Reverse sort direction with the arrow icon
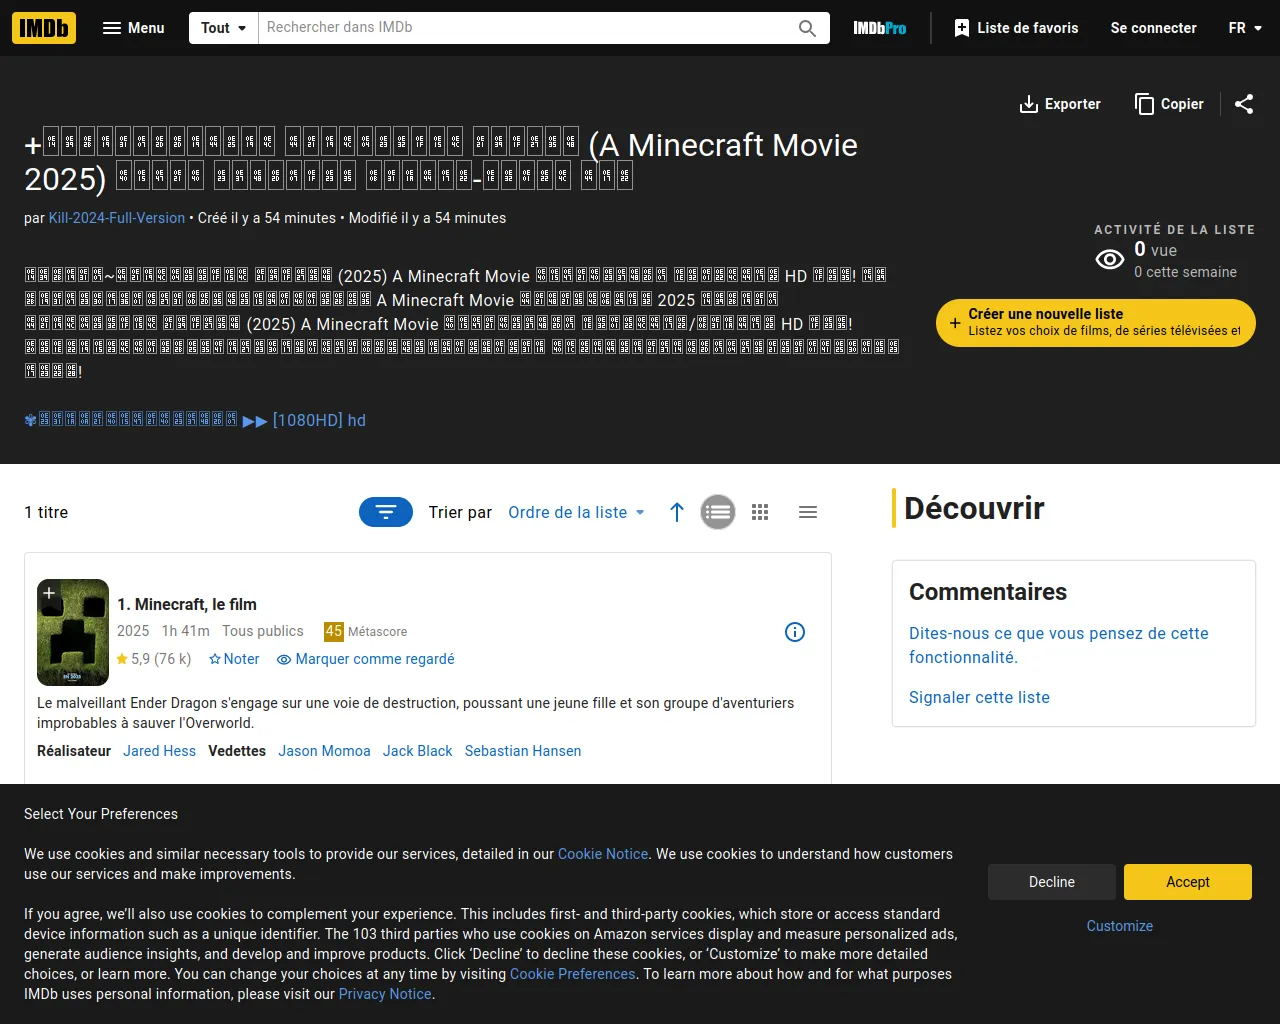Image resolution: width=1280 pixels, height=1024 pixels. tap(677, 512)
